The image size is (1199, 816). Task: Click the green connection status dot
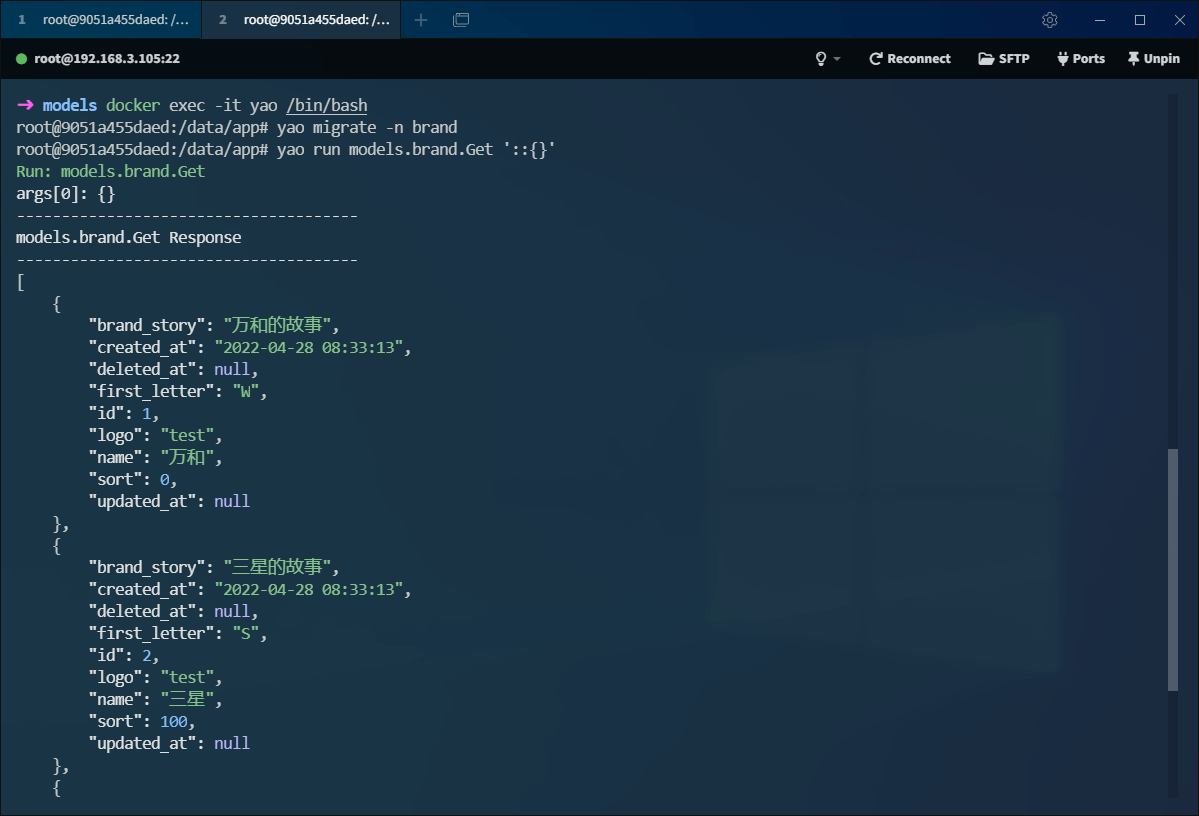[21, 59]
